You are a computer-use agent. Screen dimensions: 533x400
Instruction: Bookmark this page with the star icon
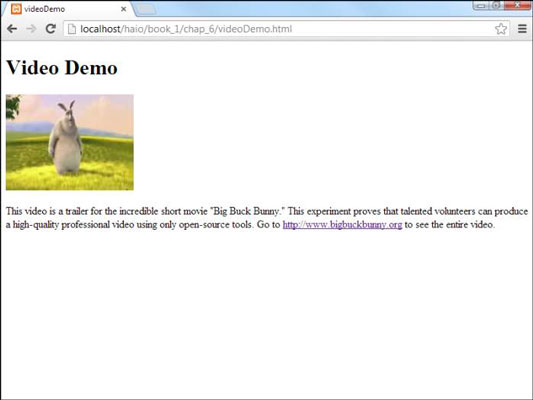point(501,29)
